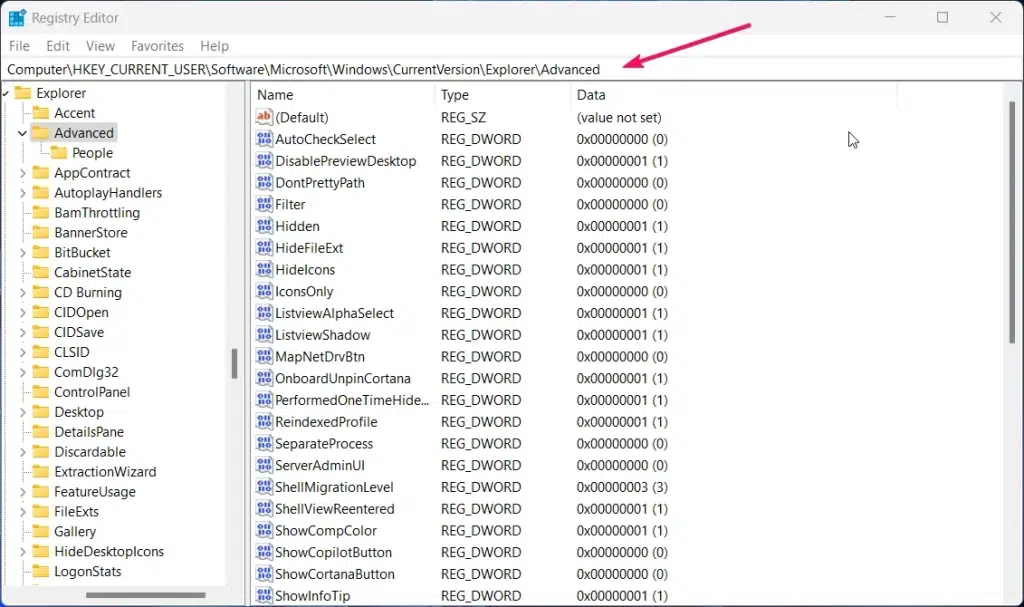Expand the AutoplayHandlers key
Image resolution: width=1024 pixels, height=607 pixels.
[22, 193]
